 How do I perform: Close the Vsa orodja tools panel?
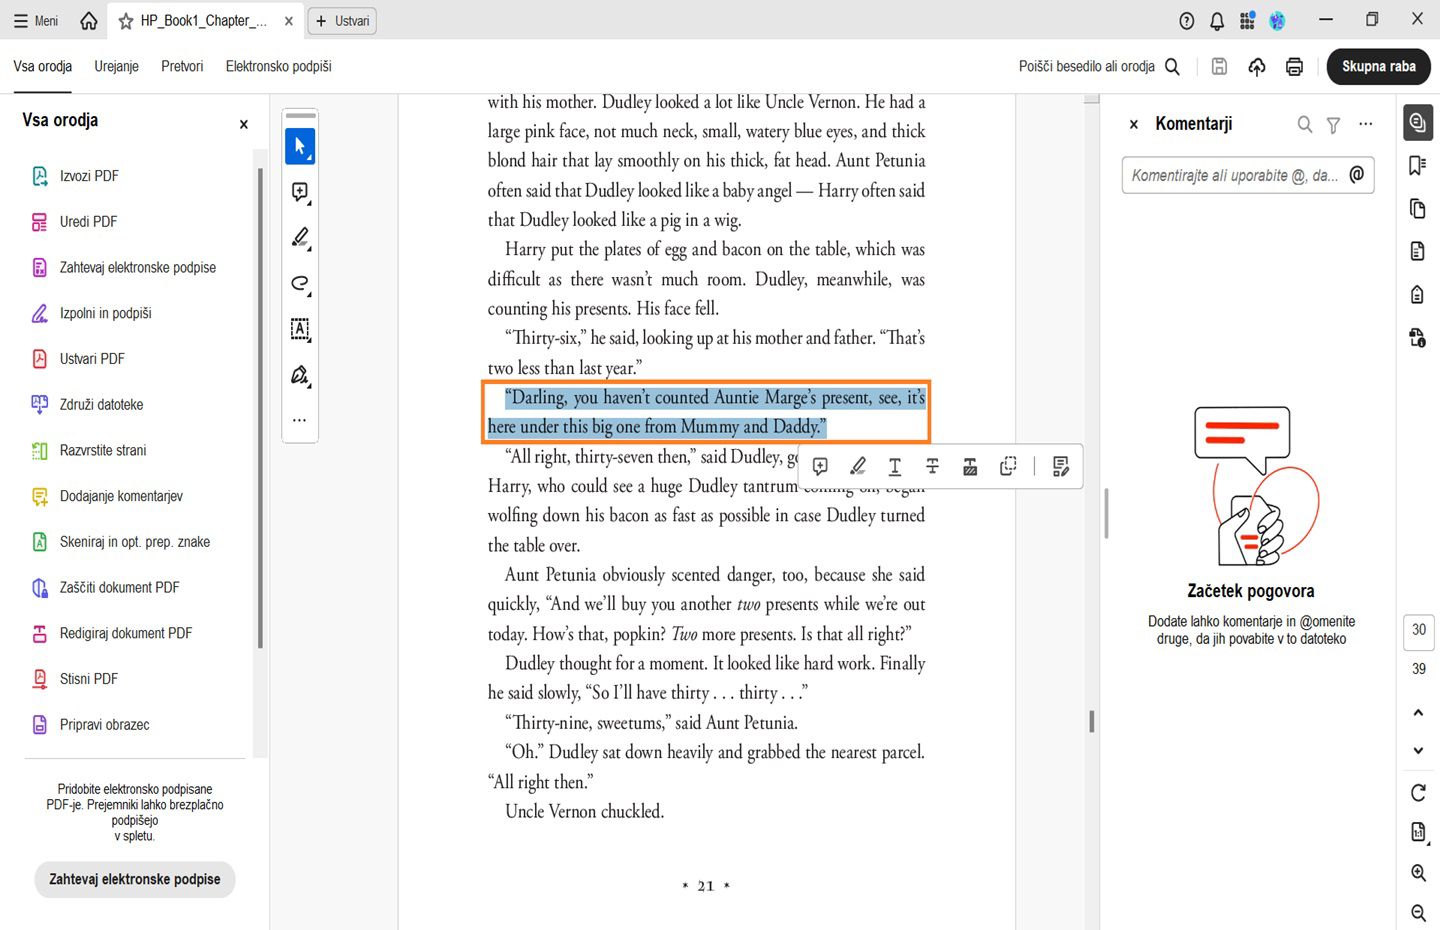point(244,124)
